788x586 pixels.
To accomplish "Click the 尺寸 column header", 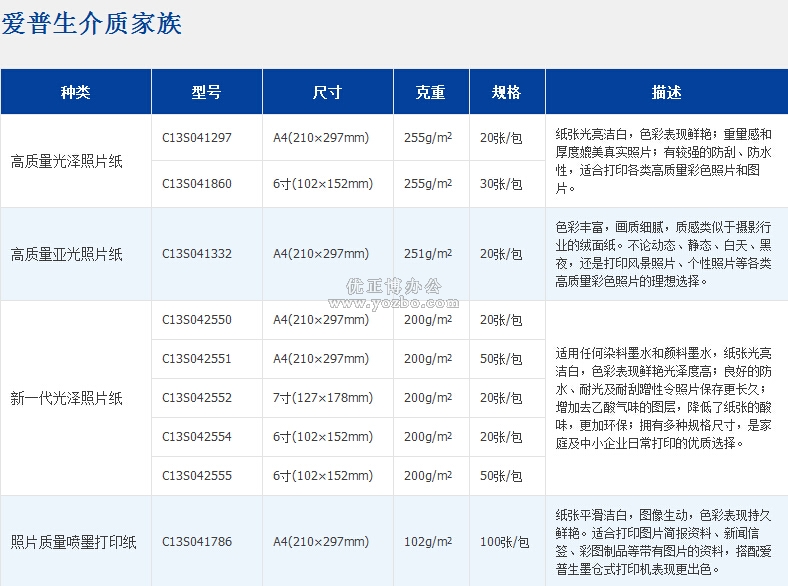I will pos(327,92).
